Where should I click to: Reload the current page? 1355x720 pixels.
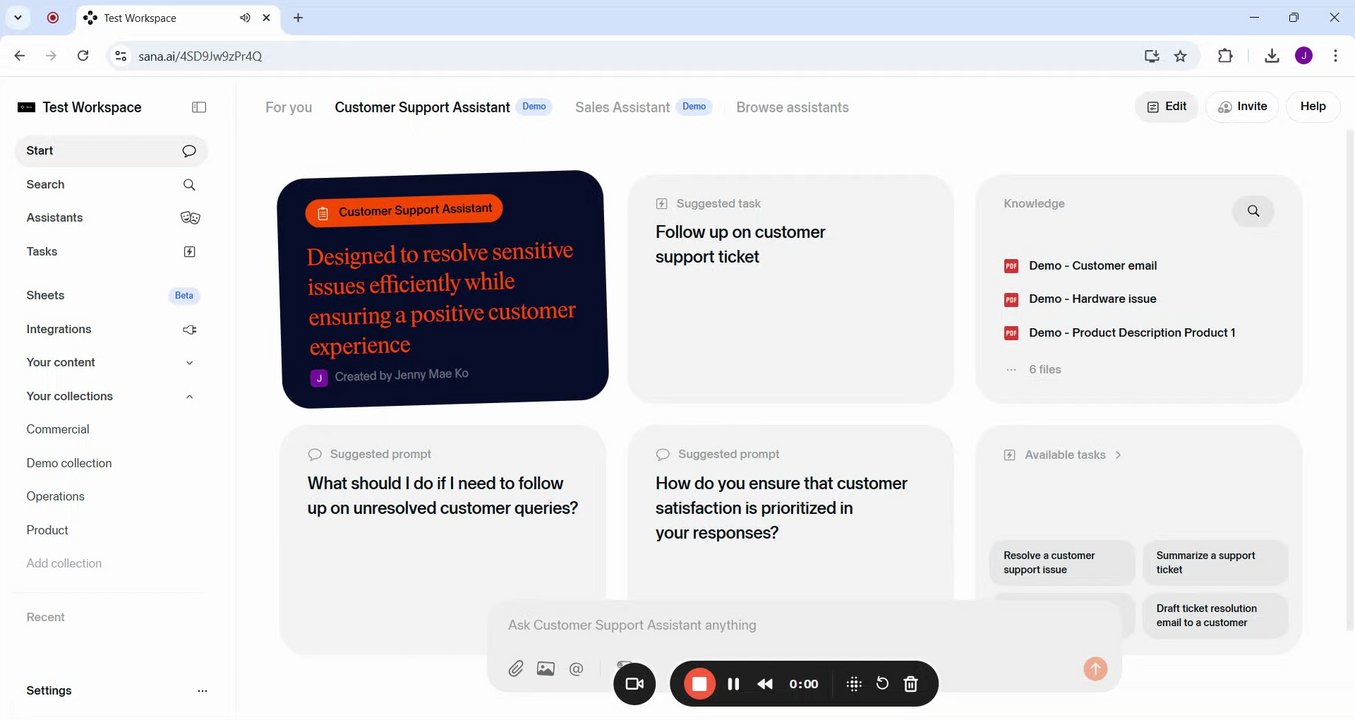coord(83,56)
